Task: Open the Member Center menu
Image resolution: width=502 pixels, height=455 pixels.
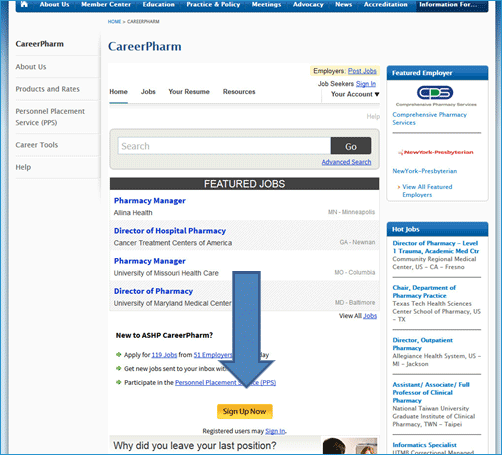Action: point(106,5)
